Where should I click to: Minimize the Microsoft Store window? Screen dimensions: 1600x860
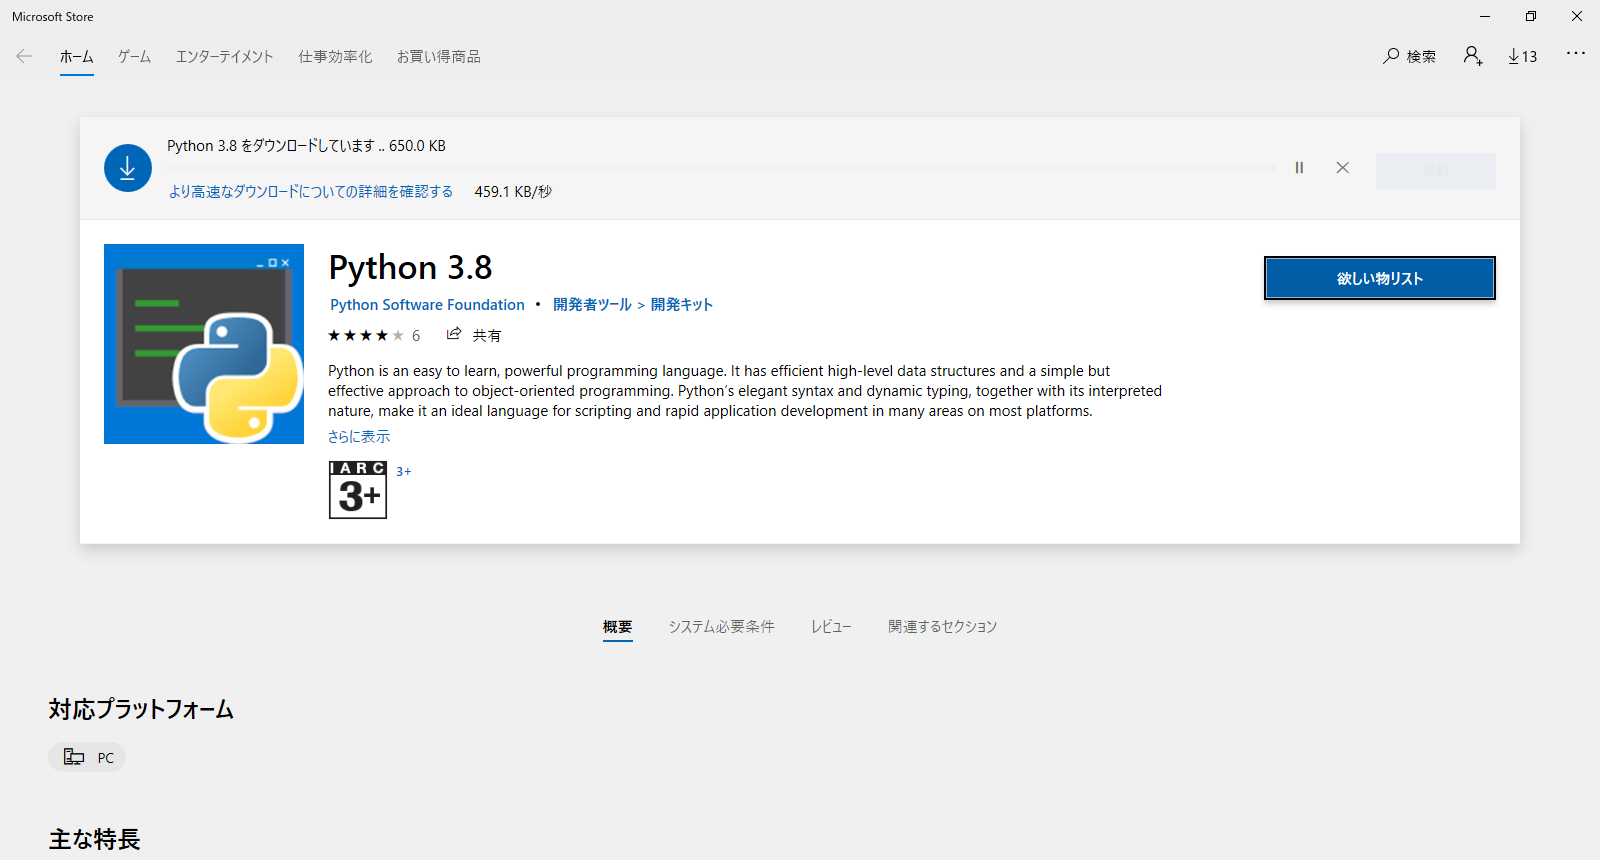tap(1485, 16)
